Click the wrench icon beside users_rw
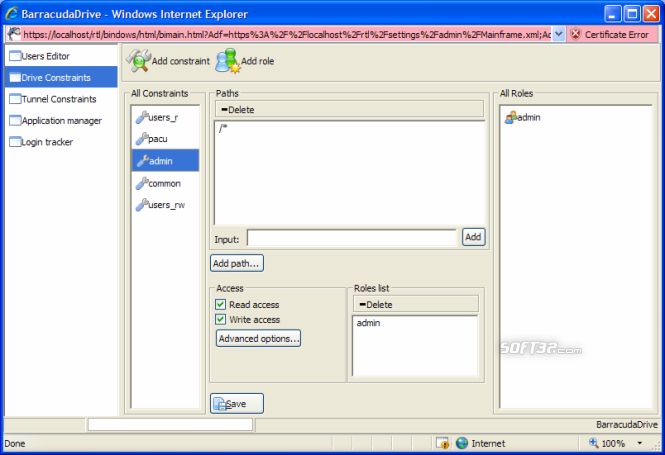 pyautogui.click(x=142, y=205)
